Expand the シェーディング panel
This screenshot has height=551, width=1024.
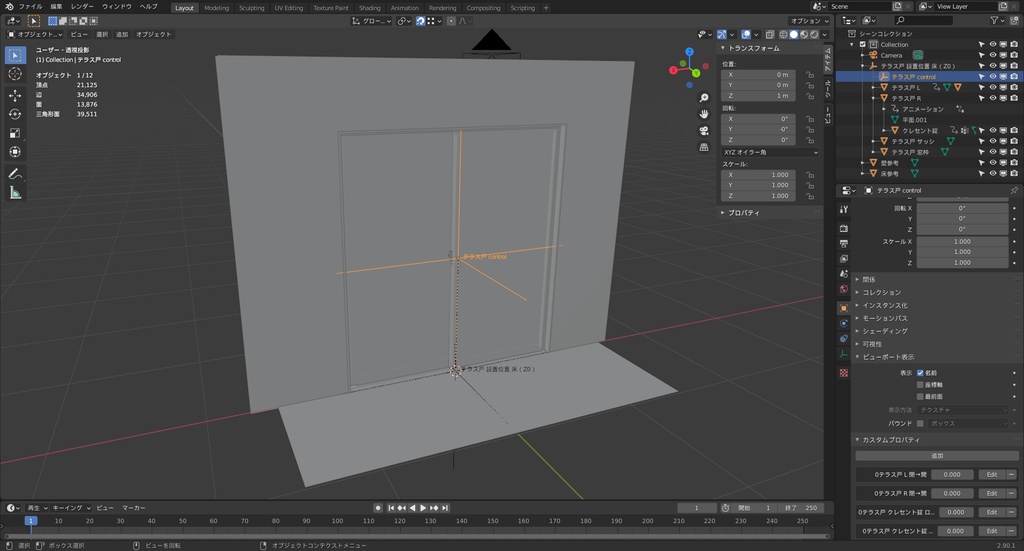point(885,331)
